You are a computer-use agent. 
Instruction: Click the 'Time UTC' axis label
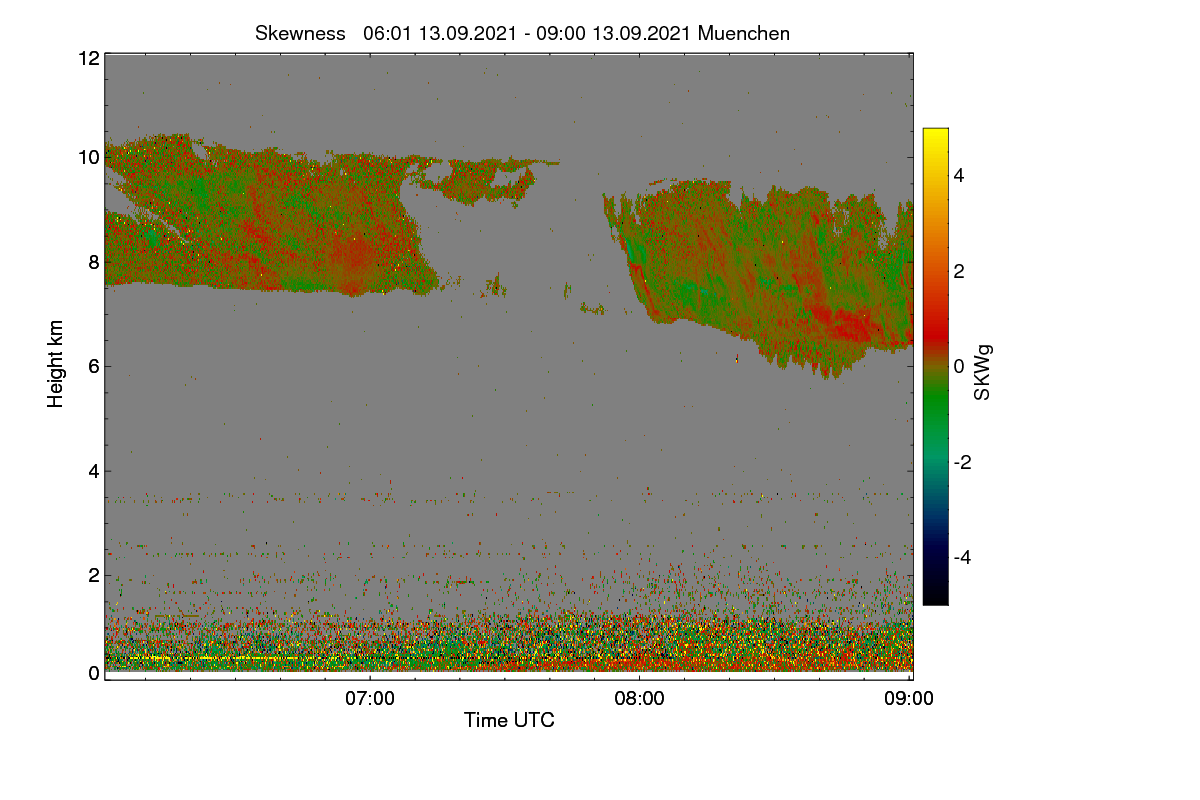pos(509,720)
